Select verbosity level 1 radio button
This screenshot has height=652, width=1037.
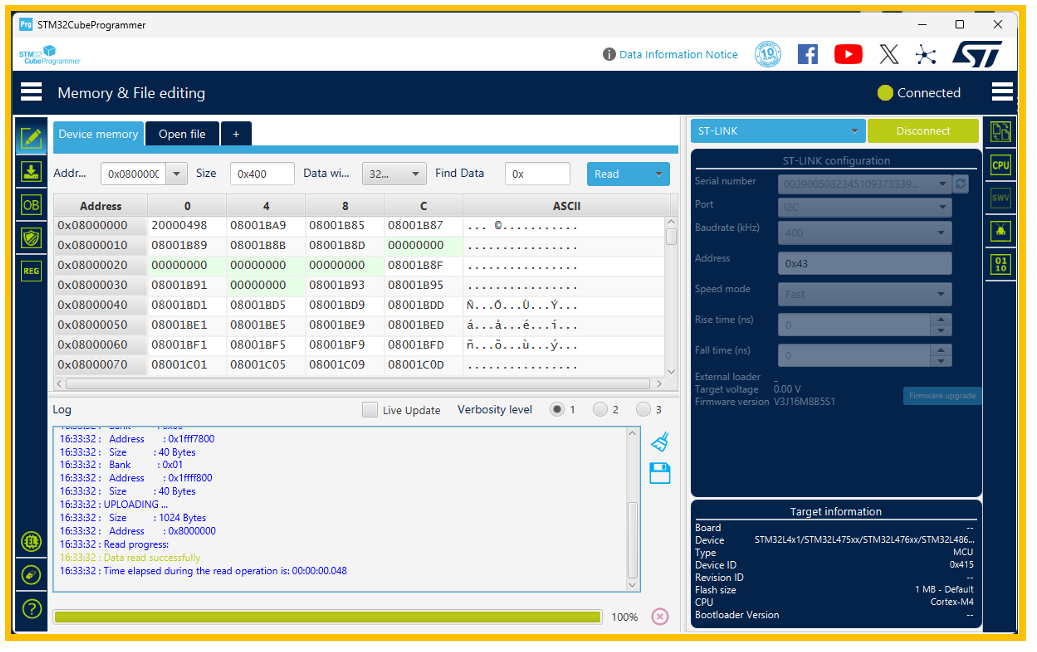point(558,410)
